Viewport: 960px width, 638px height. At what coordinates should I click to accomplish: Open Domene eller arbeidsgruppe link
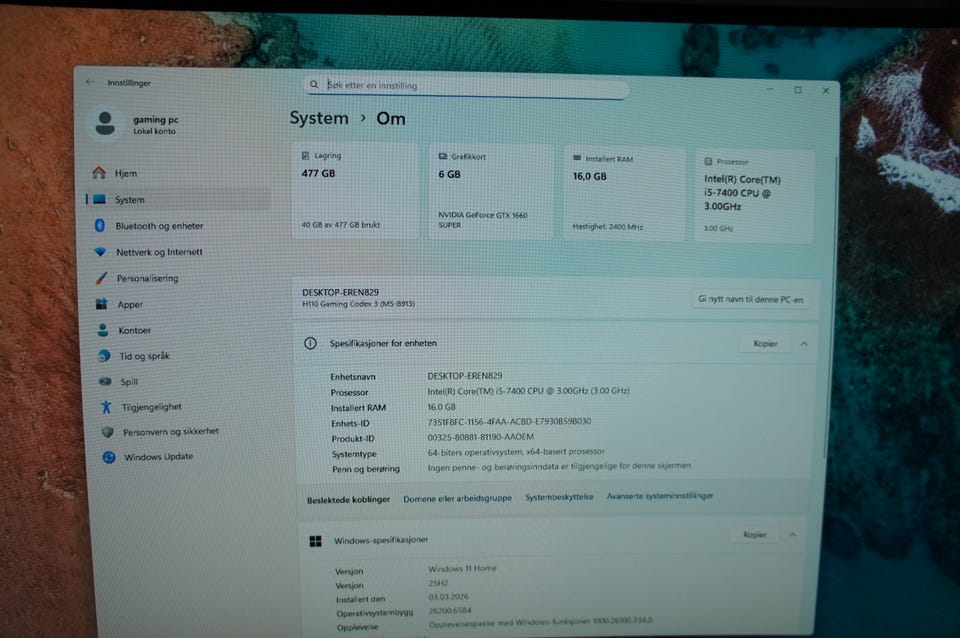tap(457, 498)
